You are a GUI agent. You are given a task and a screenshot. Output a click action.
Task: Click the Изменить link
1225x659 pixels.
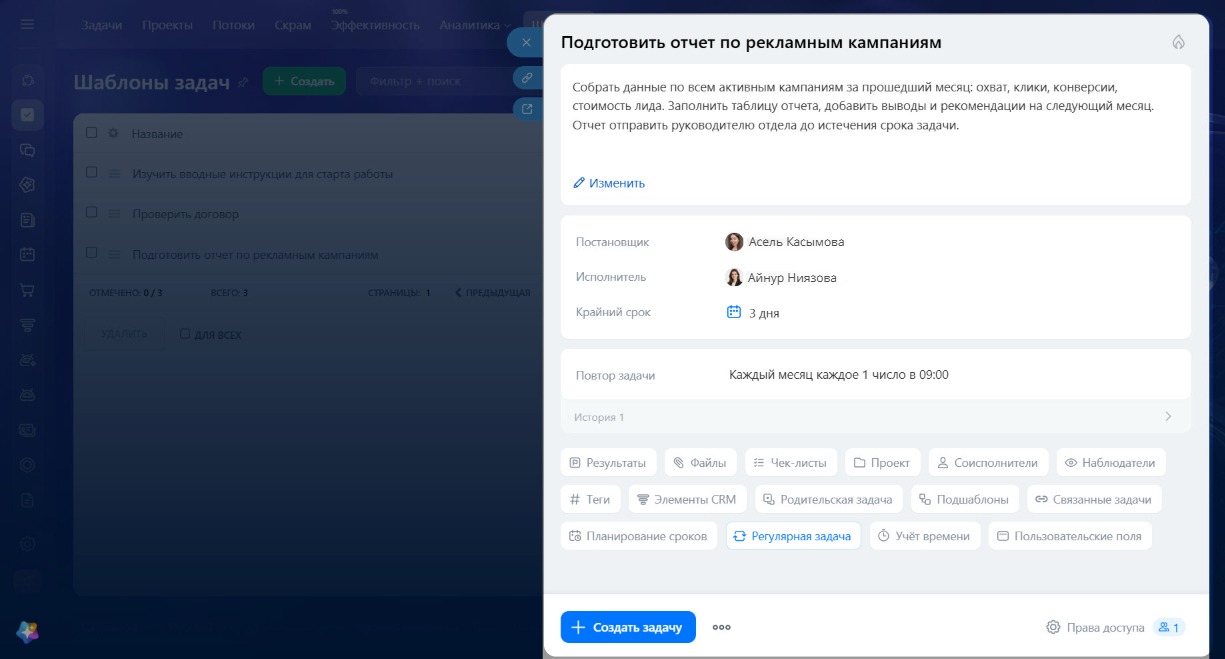609,183
